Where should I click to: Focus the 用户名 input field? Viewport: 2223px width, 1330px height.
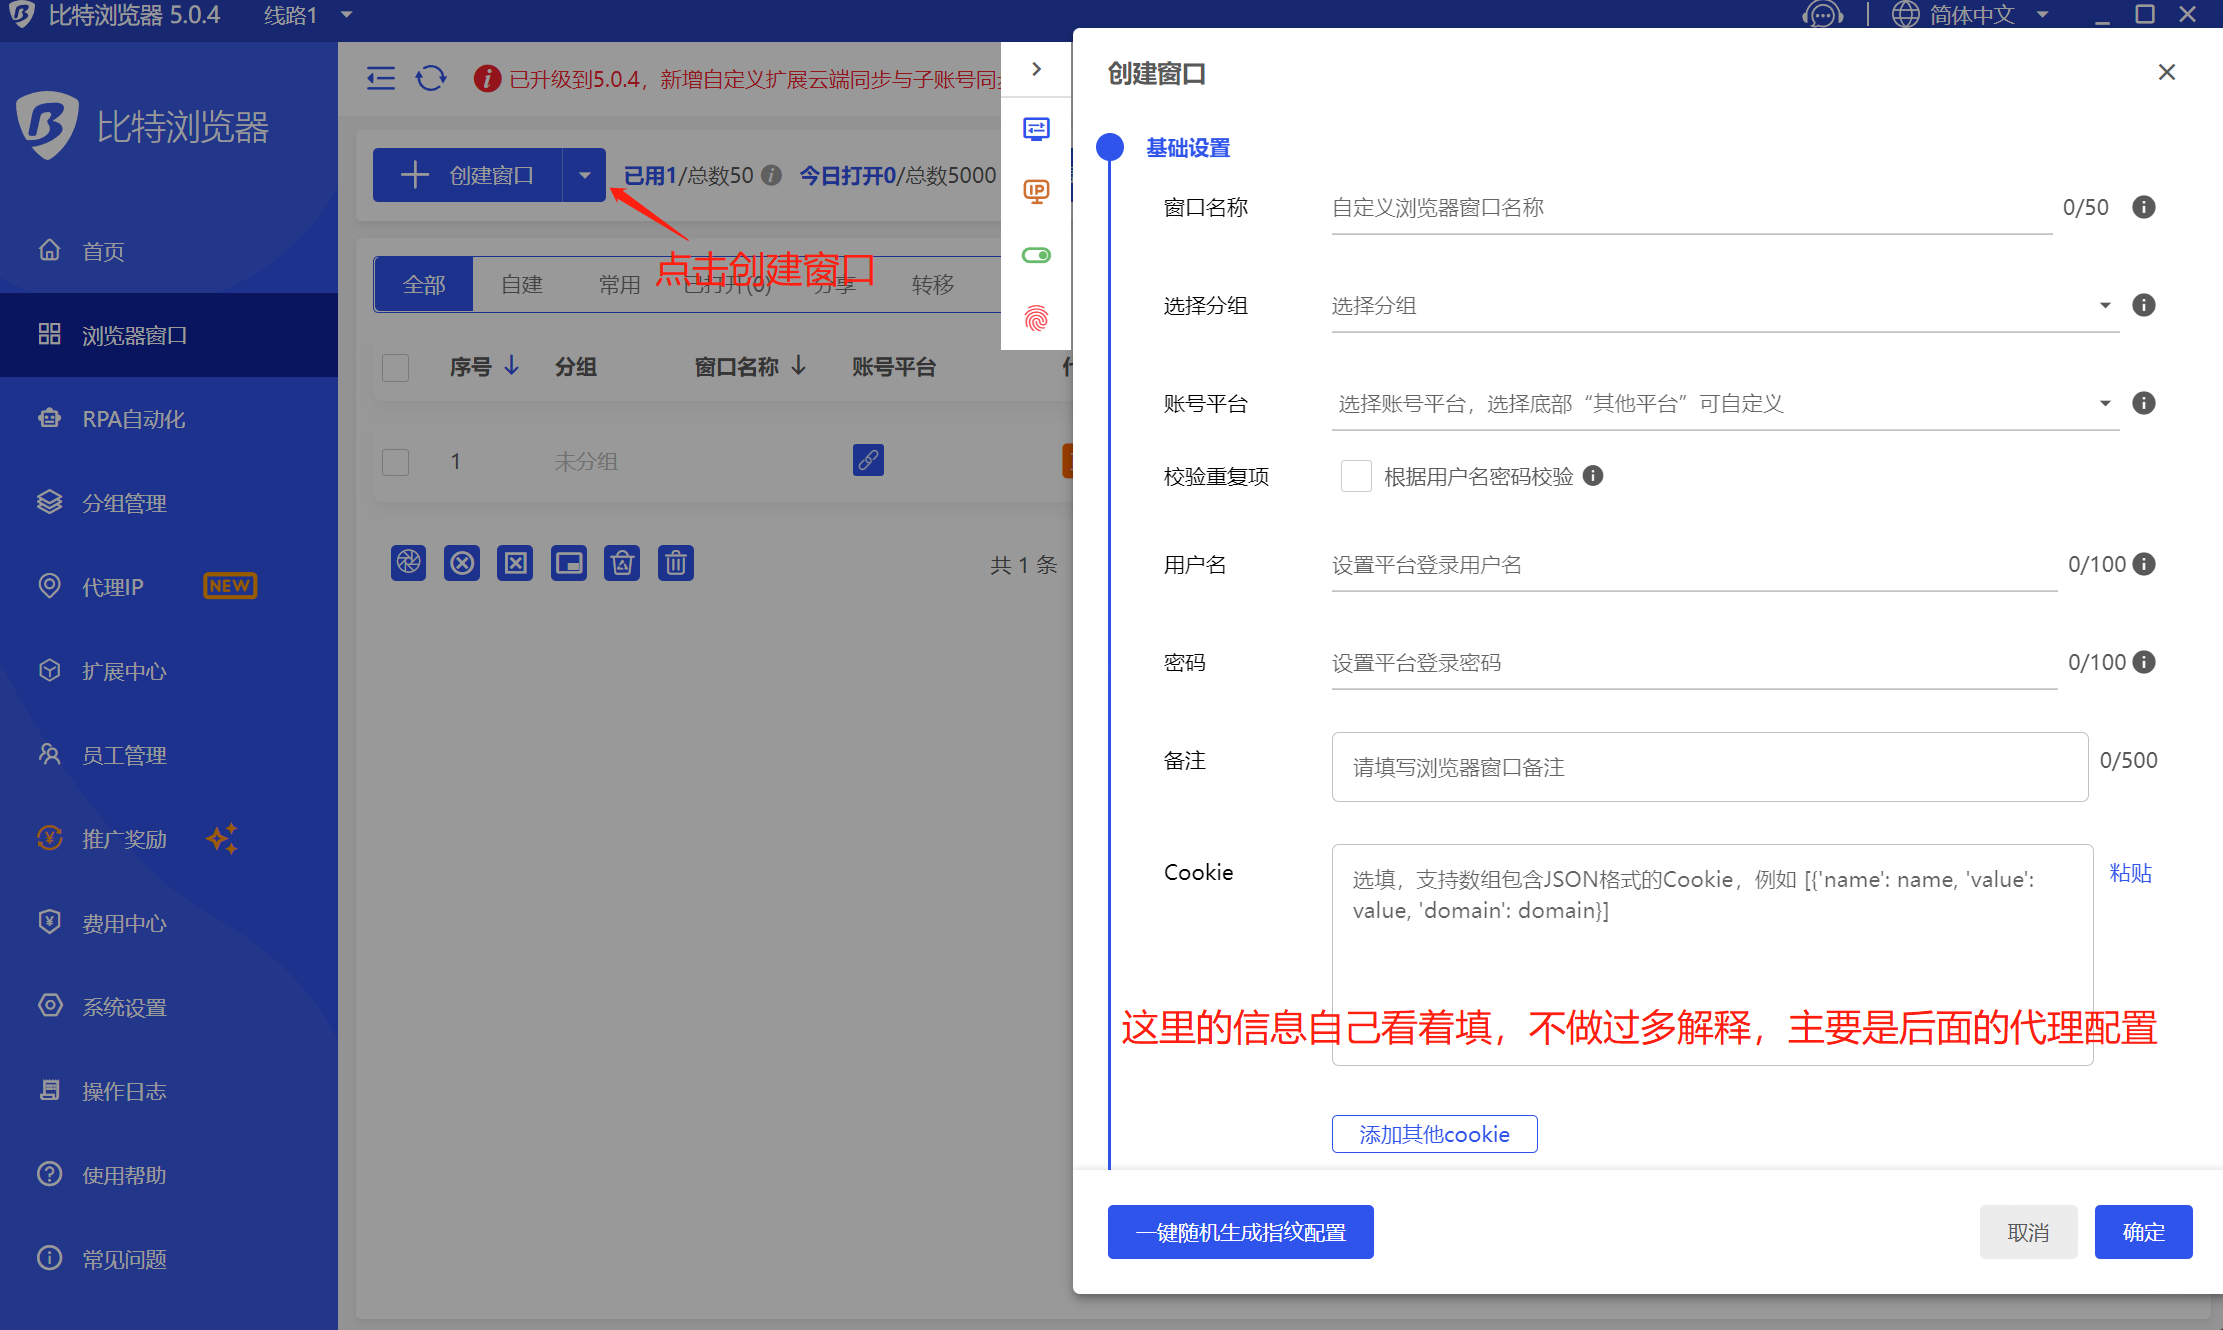tap(1694, 565)
